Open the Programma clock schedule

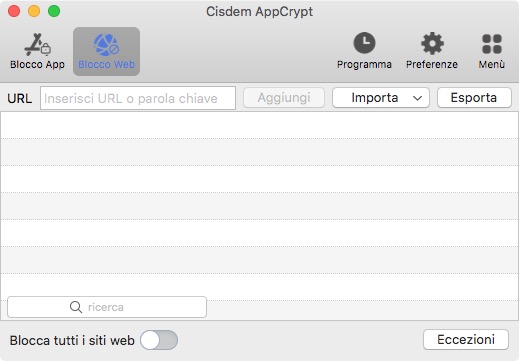(x=364, y=43)
